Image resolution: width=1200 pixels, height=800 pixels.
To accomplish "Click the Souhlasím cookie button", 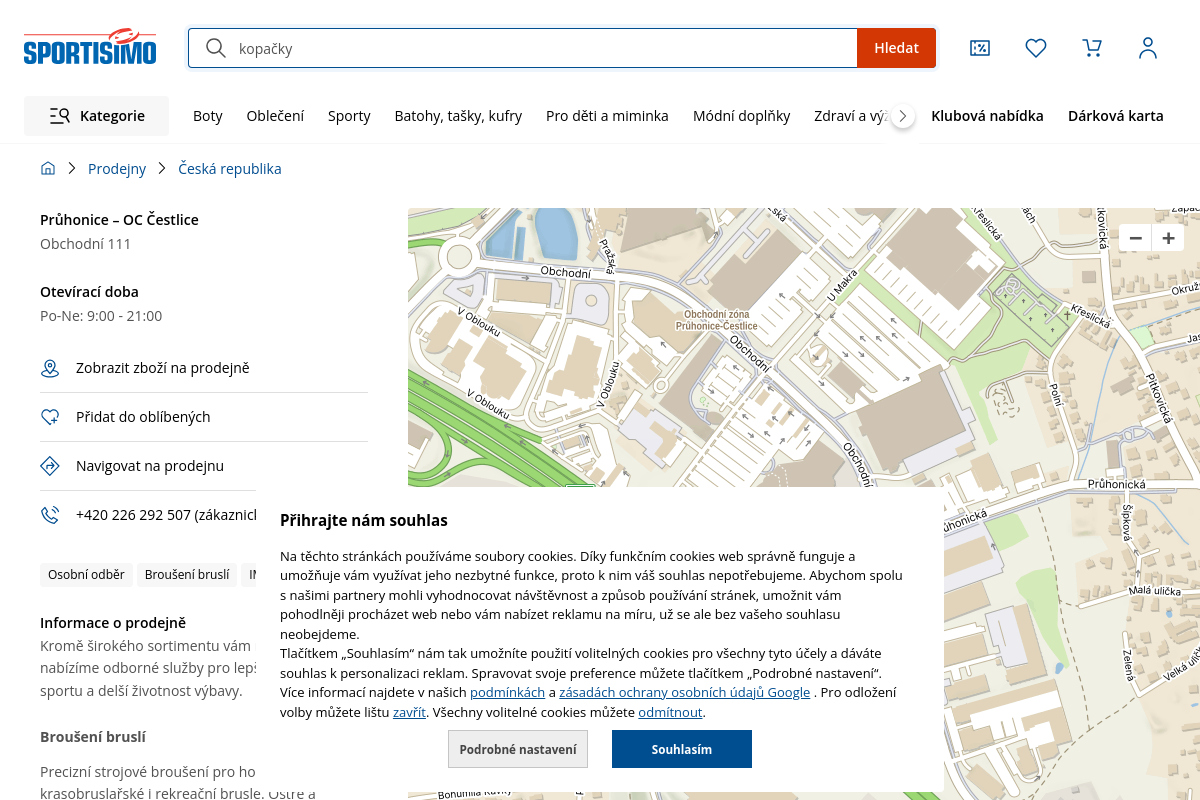I will [x=682, y=749].
